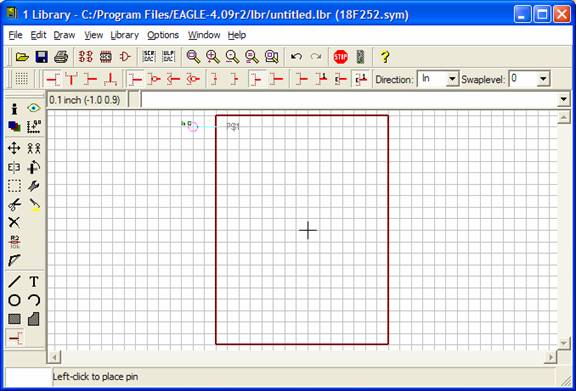The height and width of the screenshot is (391, 576).
Task: Select the Move tool in left palette
Action: (x=14, y=149)
